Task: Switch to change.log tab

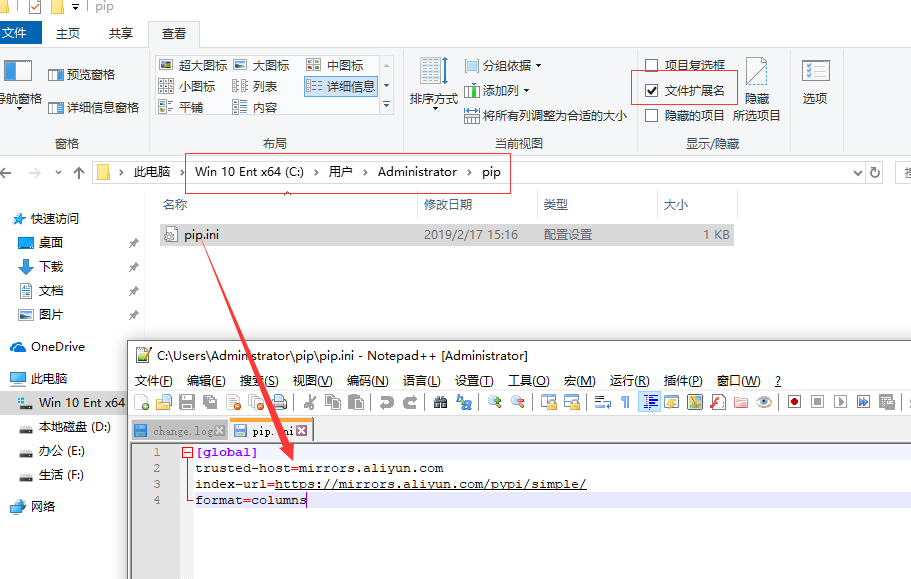Action: pyautogui.click(x=180, y=431)
